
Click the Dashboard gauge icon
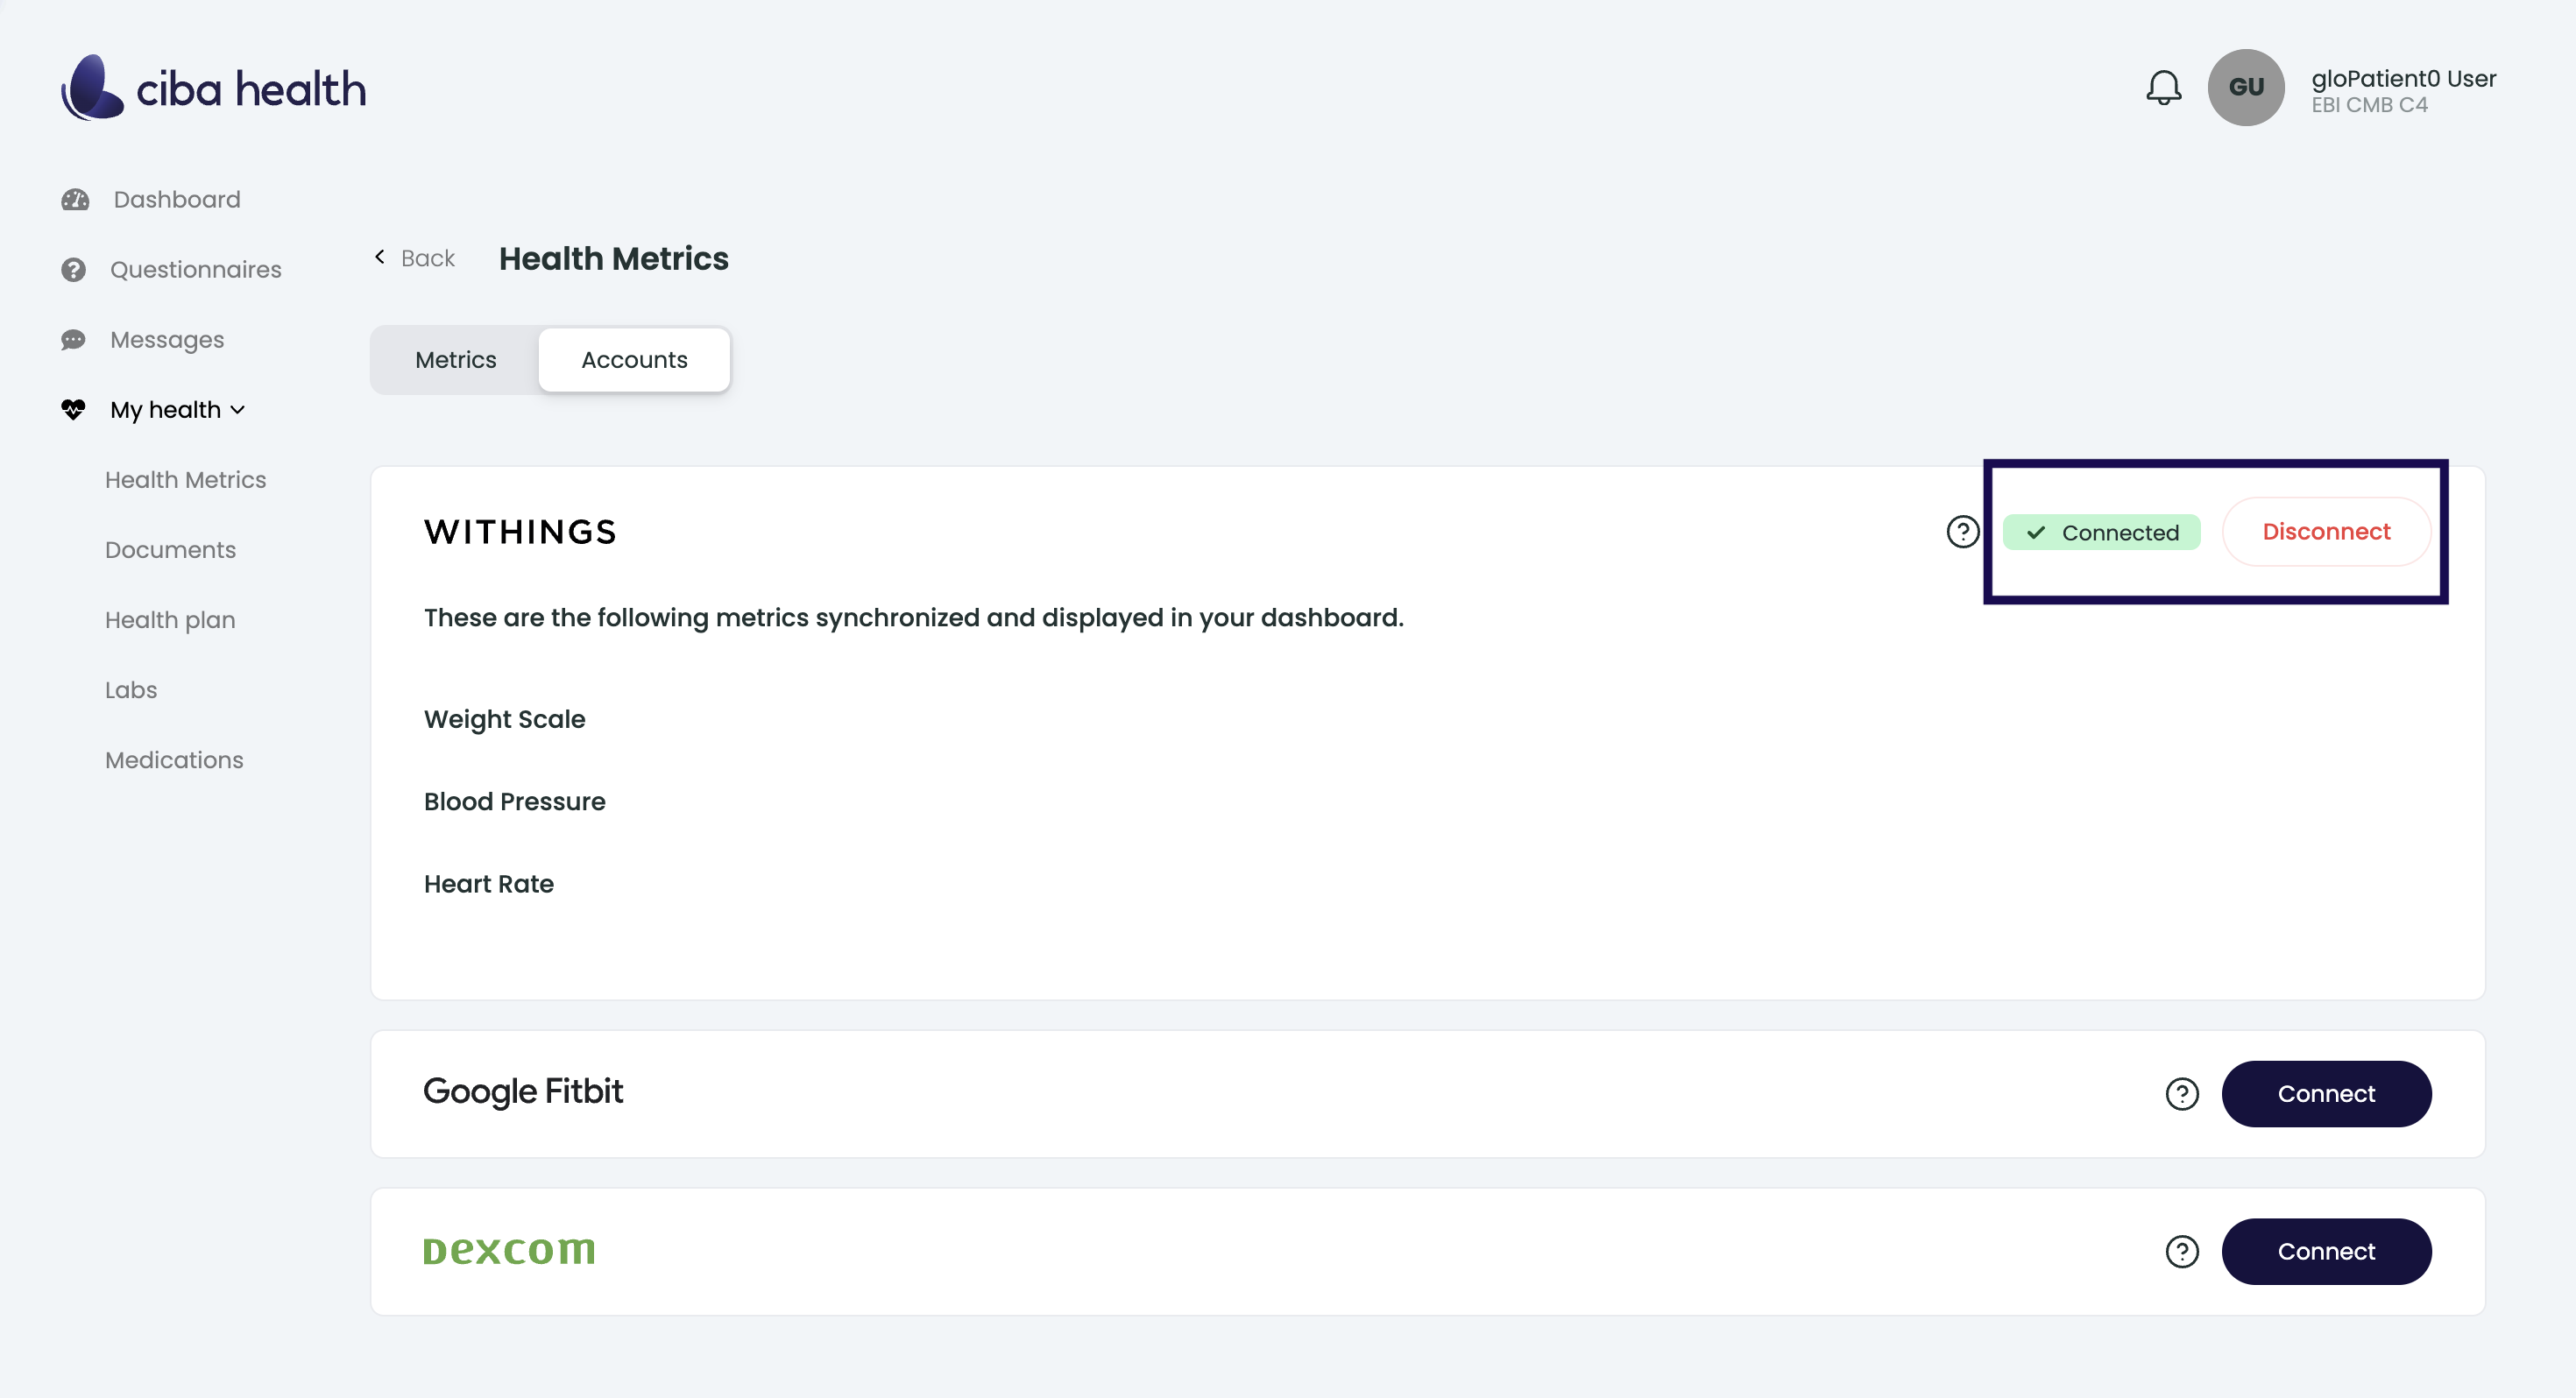click(x=75, y=200)
